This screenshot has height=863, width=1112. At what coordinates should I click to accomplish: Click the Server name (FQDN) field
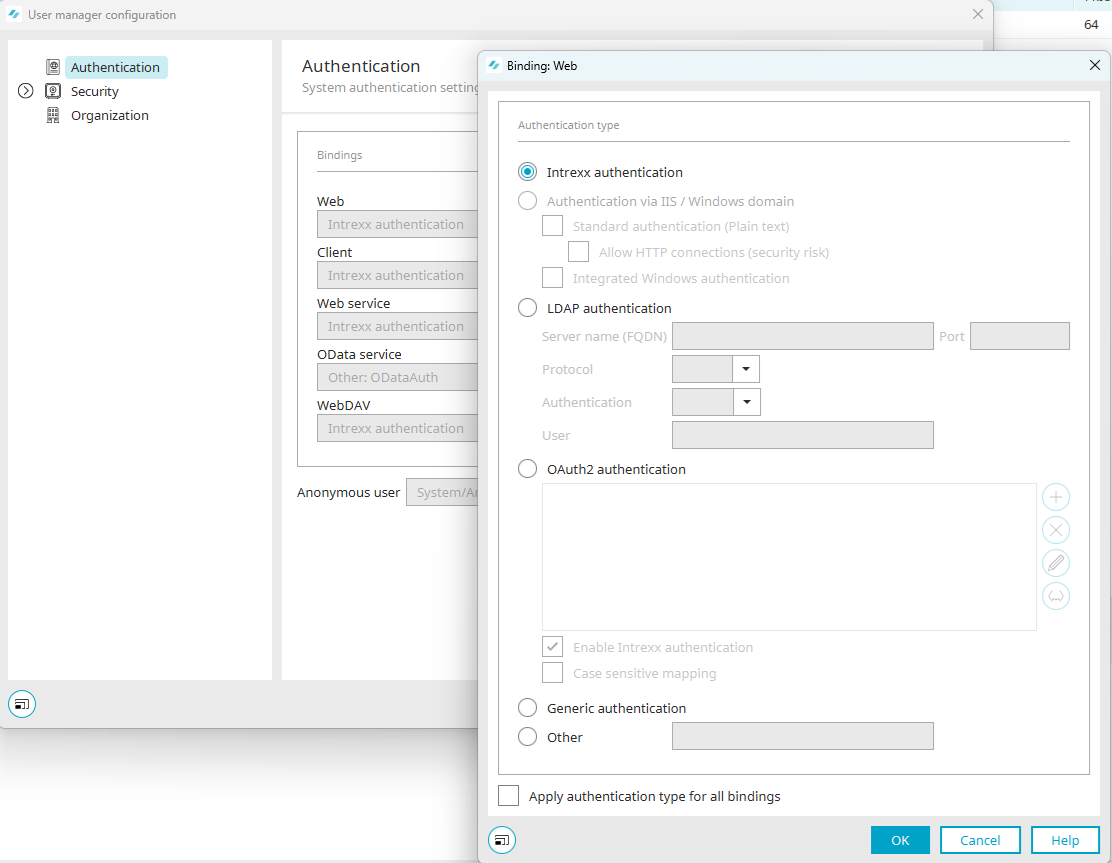(x=803, y=336)
